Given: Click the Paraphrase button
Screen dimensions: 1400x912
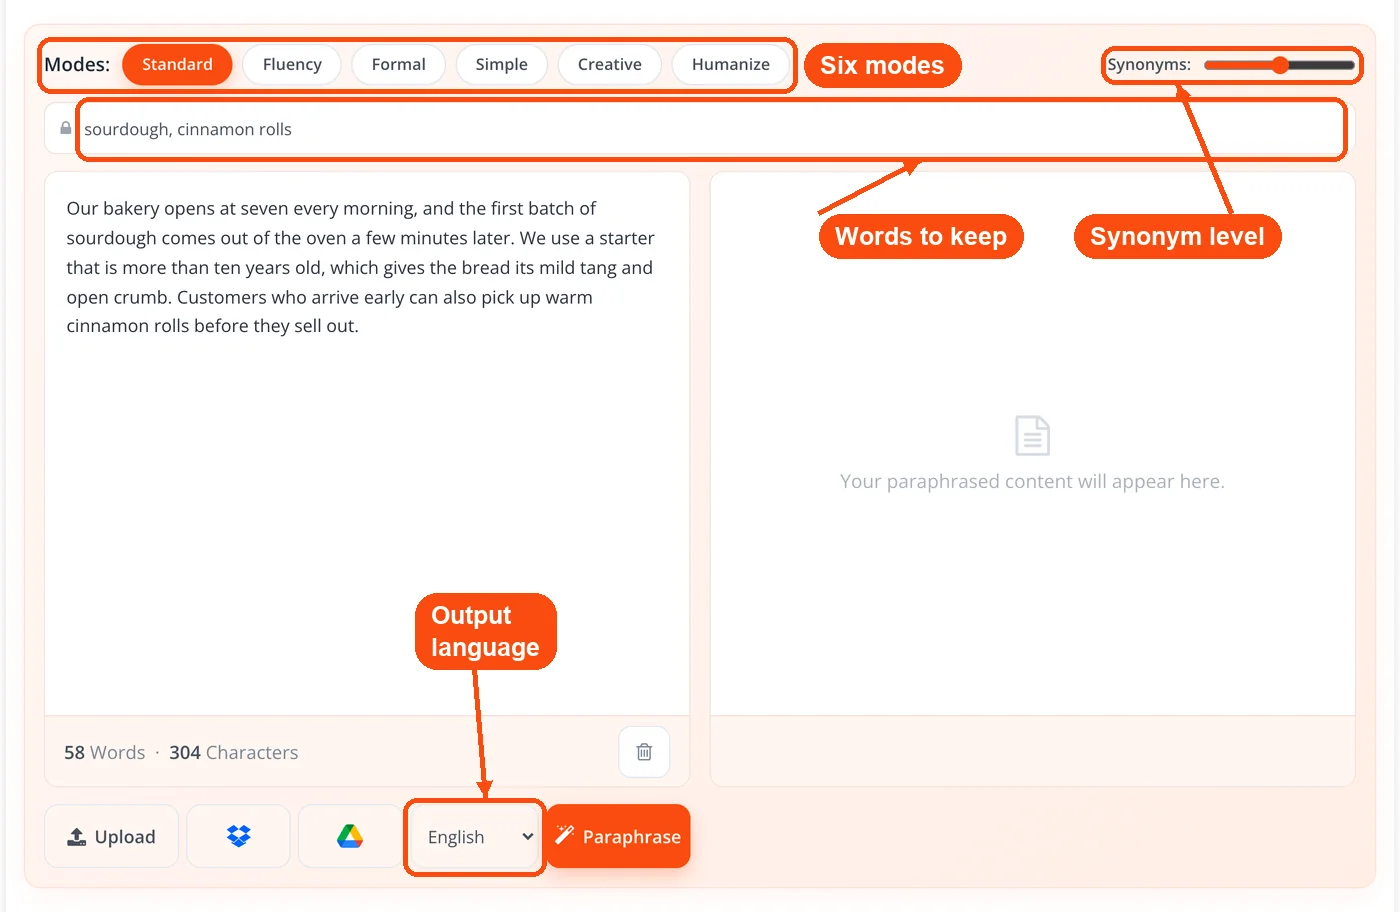Looking at the screenshot, I should click(x=619, y=836).
